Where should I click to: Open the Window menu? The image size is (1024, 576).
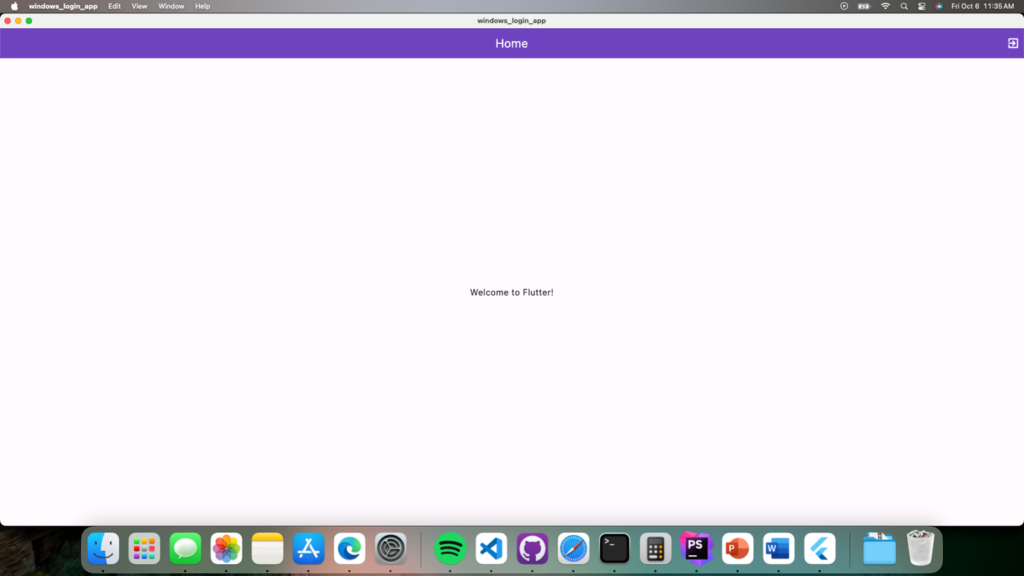tap(170, 6)
